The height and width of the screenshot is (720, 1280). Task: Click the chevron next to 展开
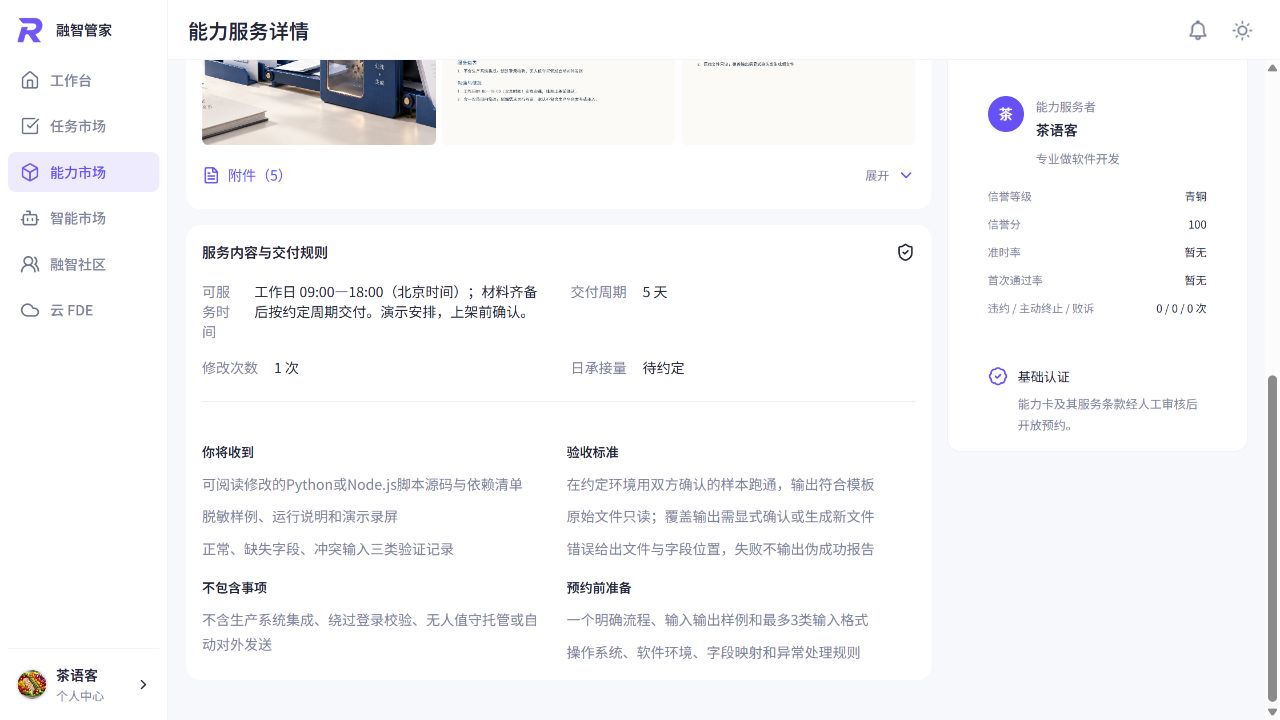pyautogui.click(x=906, y=175)
